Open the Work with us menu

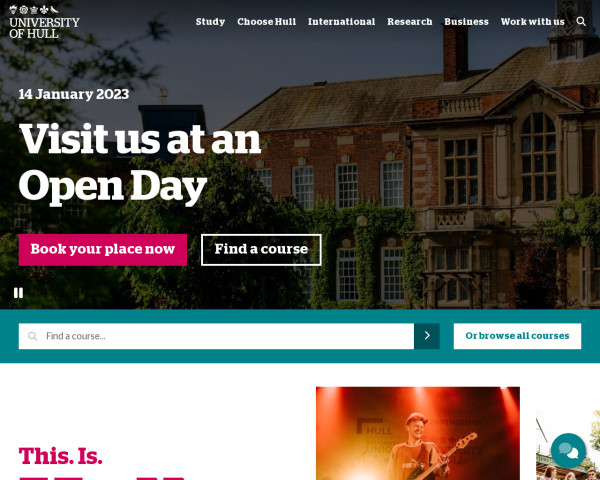click(532, 22)
